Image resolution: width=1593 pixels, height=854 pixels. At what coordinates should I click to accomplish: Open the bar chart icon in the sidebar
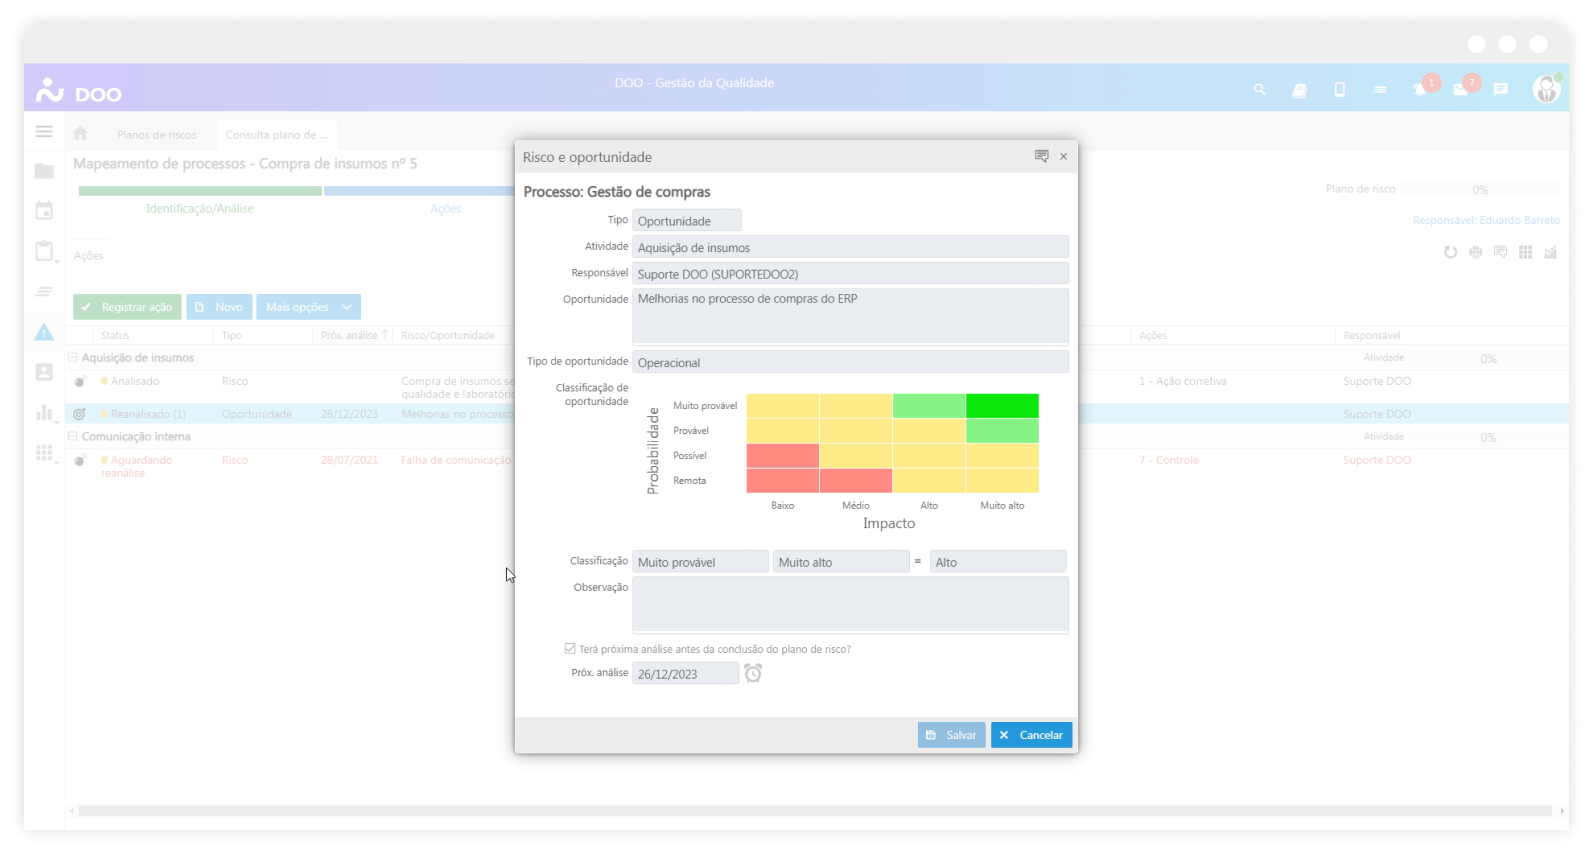pos(44,412)
